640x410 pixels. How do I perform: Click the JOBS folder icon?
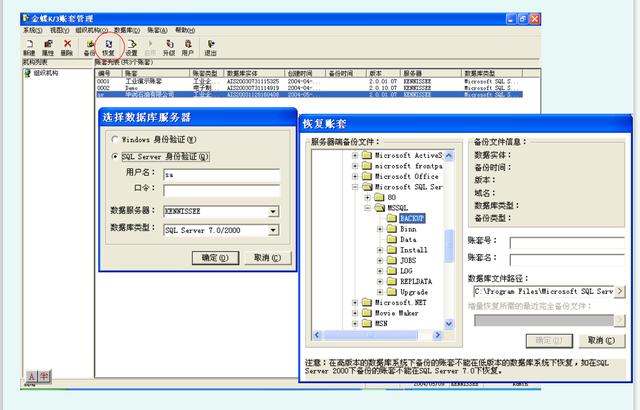point(392,260)
